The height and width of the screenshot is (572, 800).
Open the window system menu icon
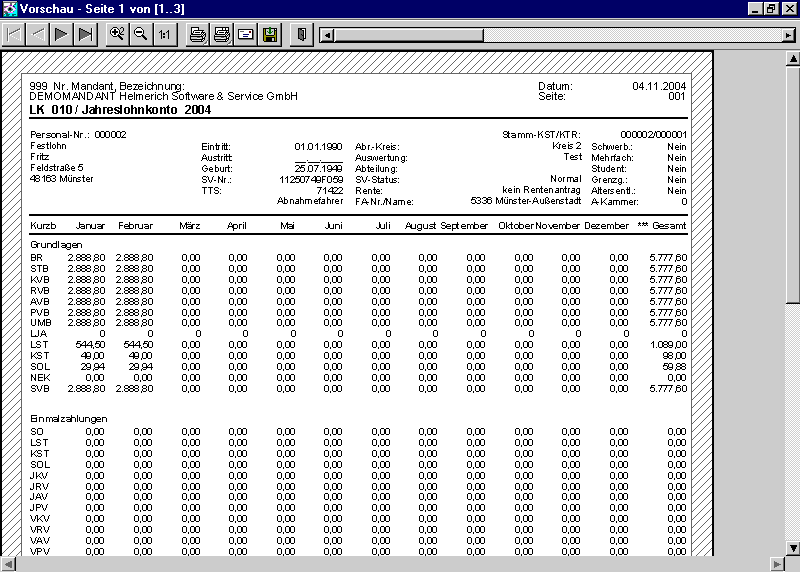coord(10,9)
